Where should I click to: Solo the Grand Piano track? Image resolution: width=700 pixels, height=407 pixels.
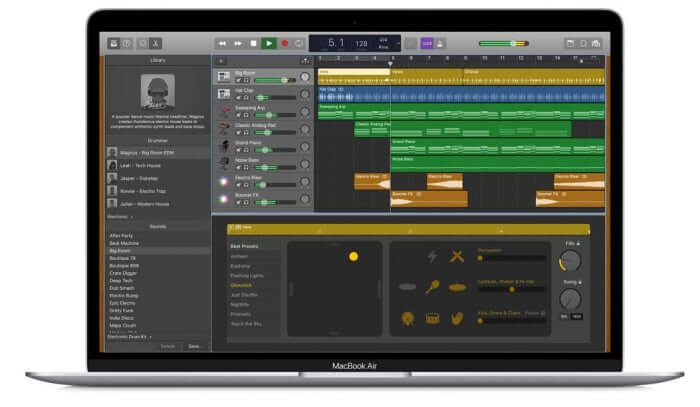tap(246, 150)
